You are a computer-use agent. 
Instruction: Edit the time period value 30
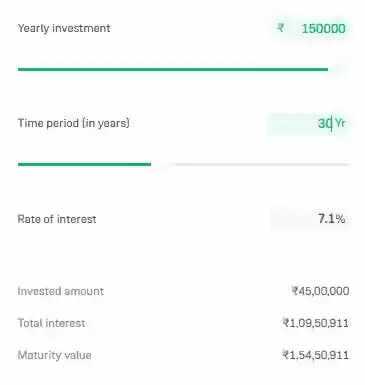tap(324, 123)
